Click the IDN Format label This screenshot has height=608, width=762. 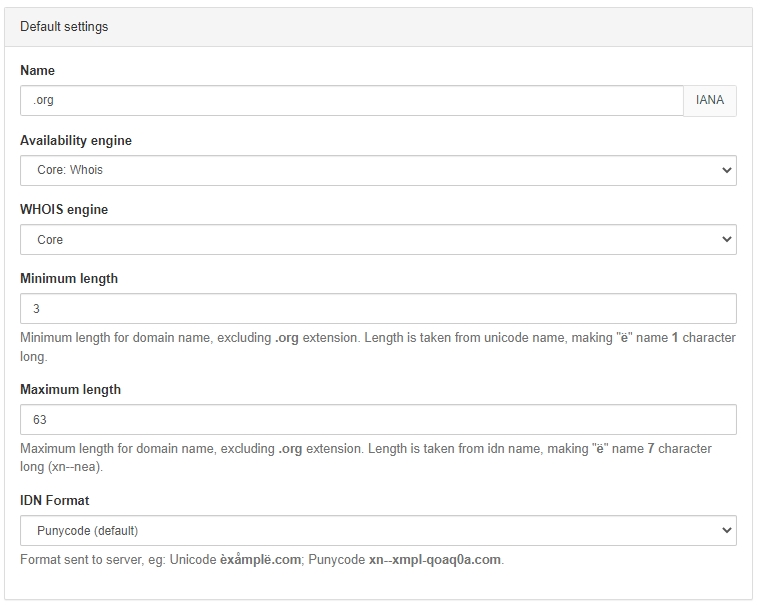point(54,501)
